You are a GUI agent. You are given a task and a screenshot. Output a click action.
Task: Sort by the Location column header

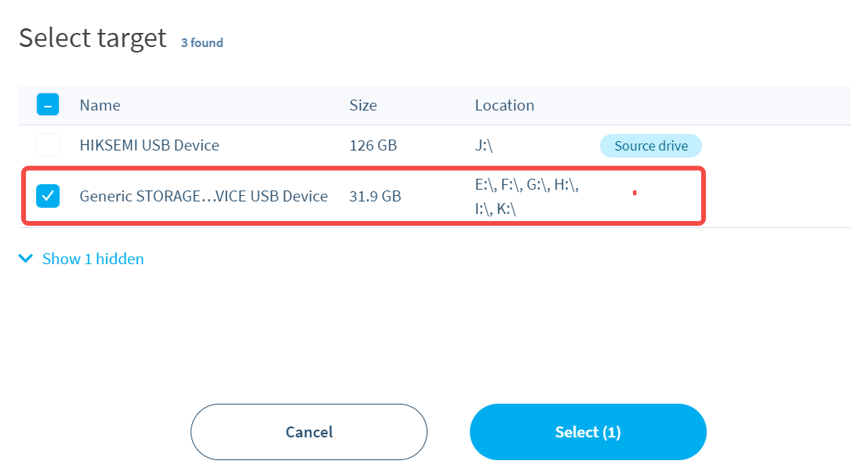coord(504,105)
